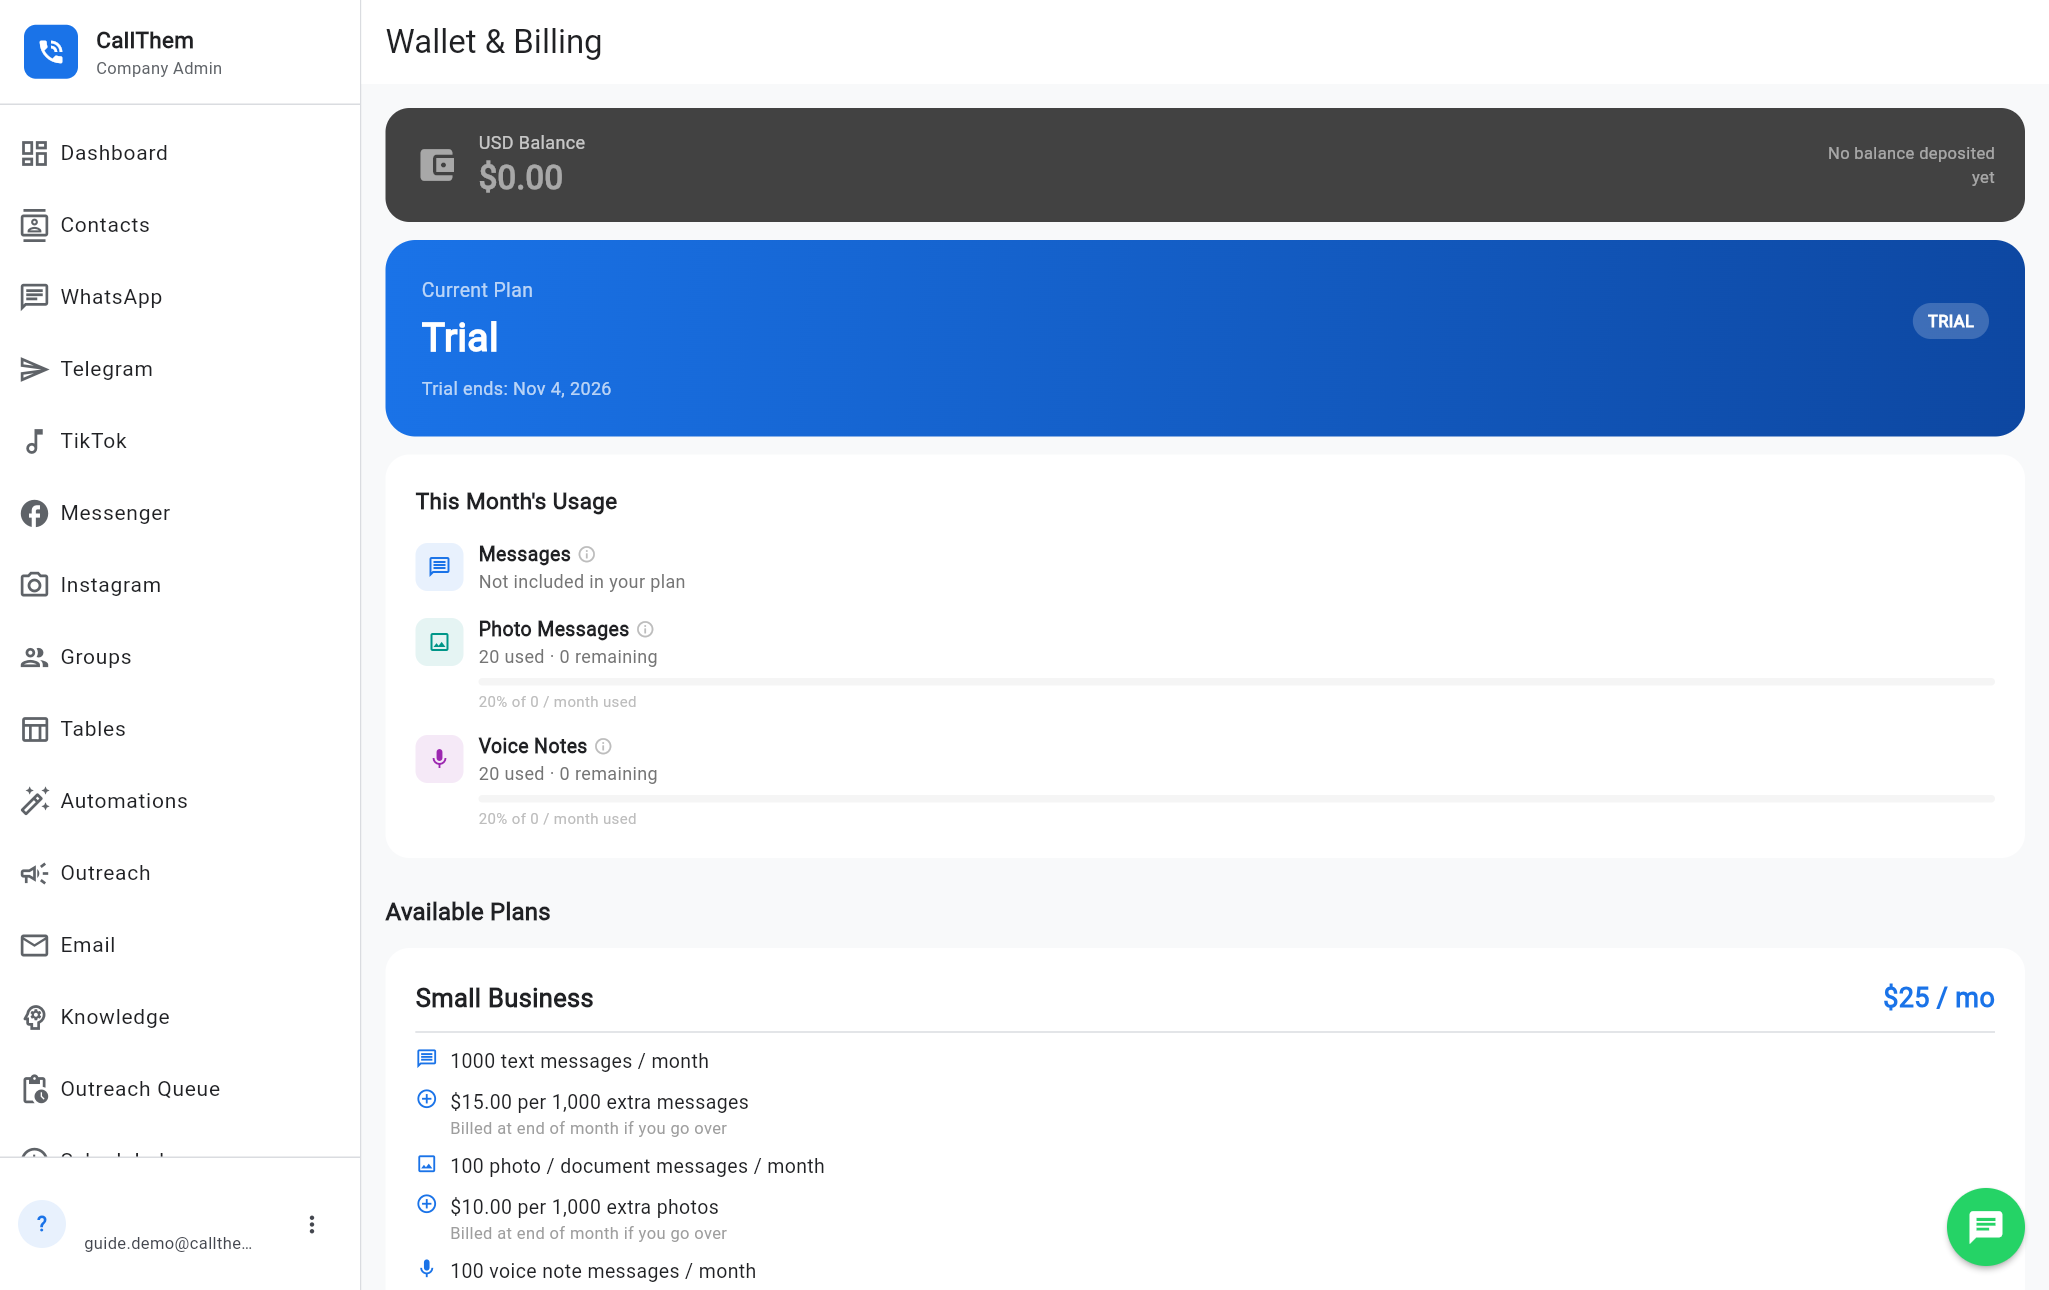Click the TRIAL badge on plan card
The height and width of the screenshot is (1290, 2049).
tap(1950, 321)
